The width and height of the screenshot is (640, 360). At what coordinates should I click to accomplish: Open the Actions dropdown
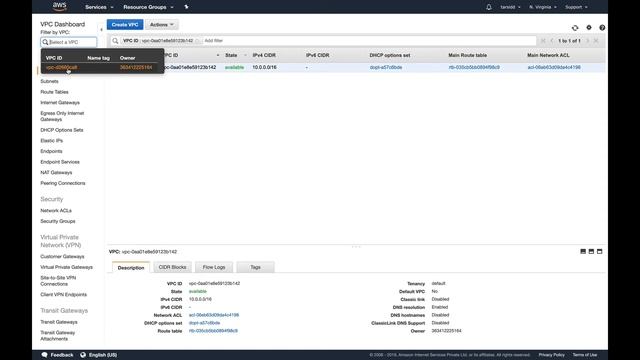162,24
